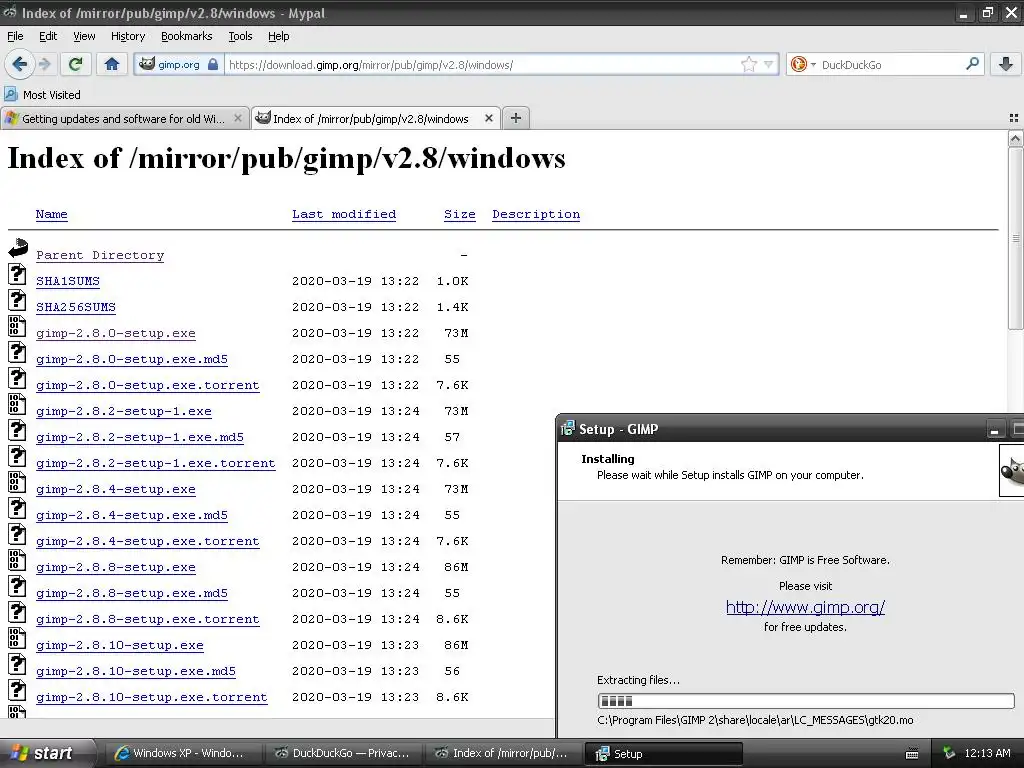Open a new tab with plus button
Viewport: 1024px width, 768px height.
(x=516, y=118)
